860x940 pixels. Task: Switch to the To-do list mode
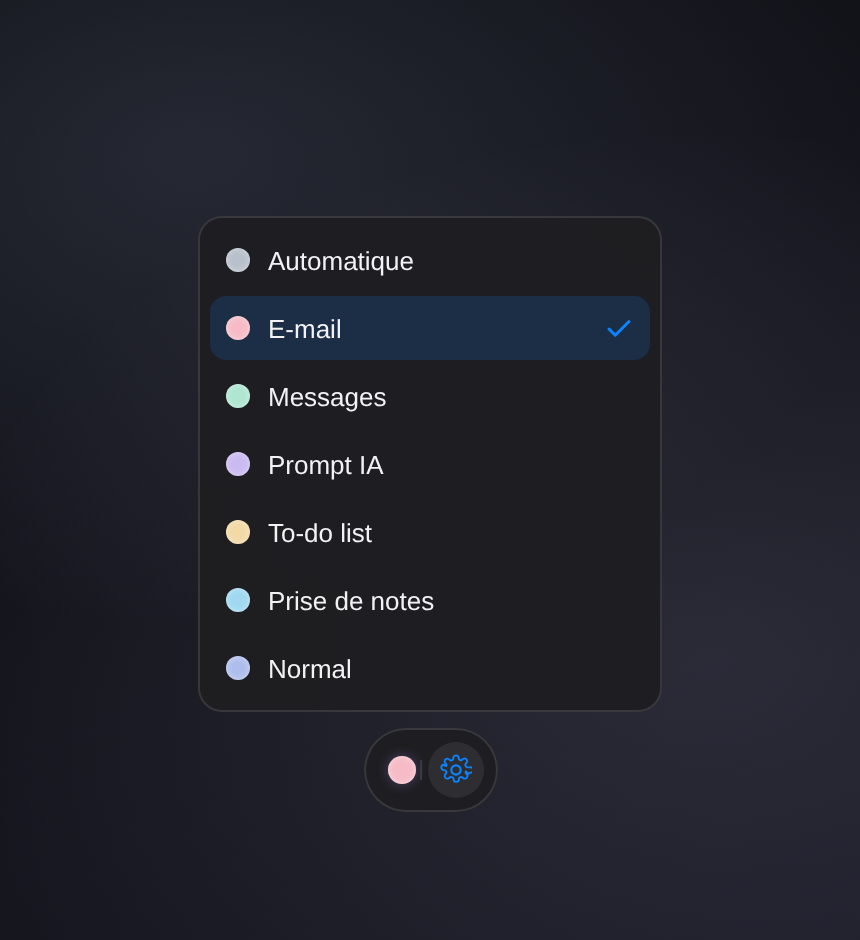coord(430,532)
